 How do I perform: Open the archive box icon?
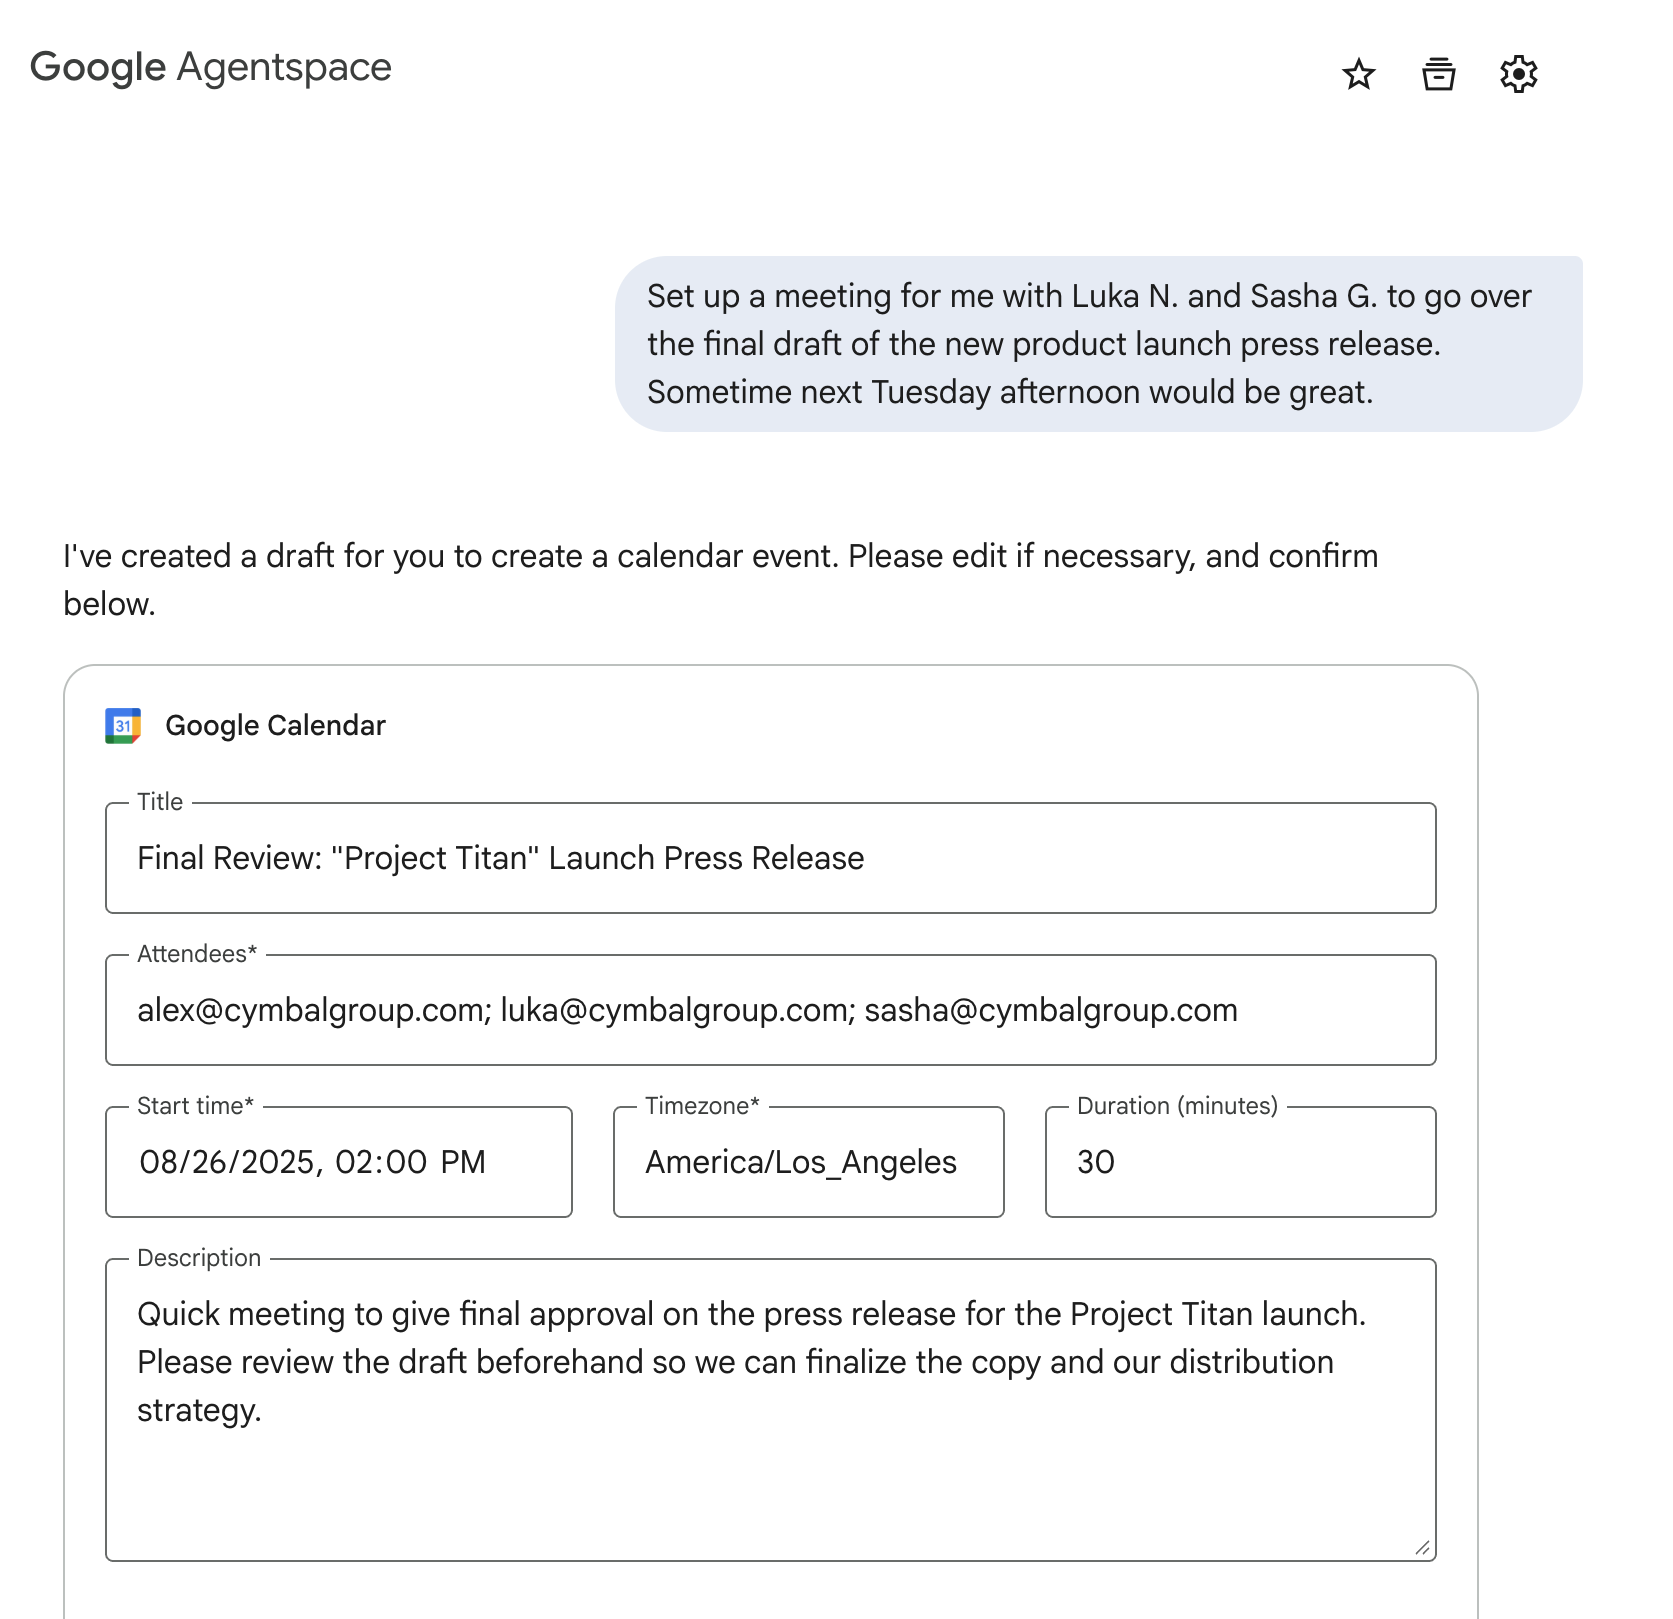1438,74
